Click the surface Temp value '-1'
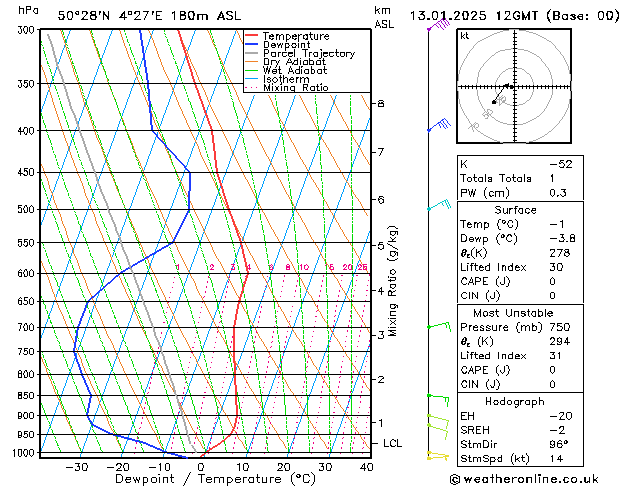The height and width of the screenshot is (486, 629). click(557, 224)
